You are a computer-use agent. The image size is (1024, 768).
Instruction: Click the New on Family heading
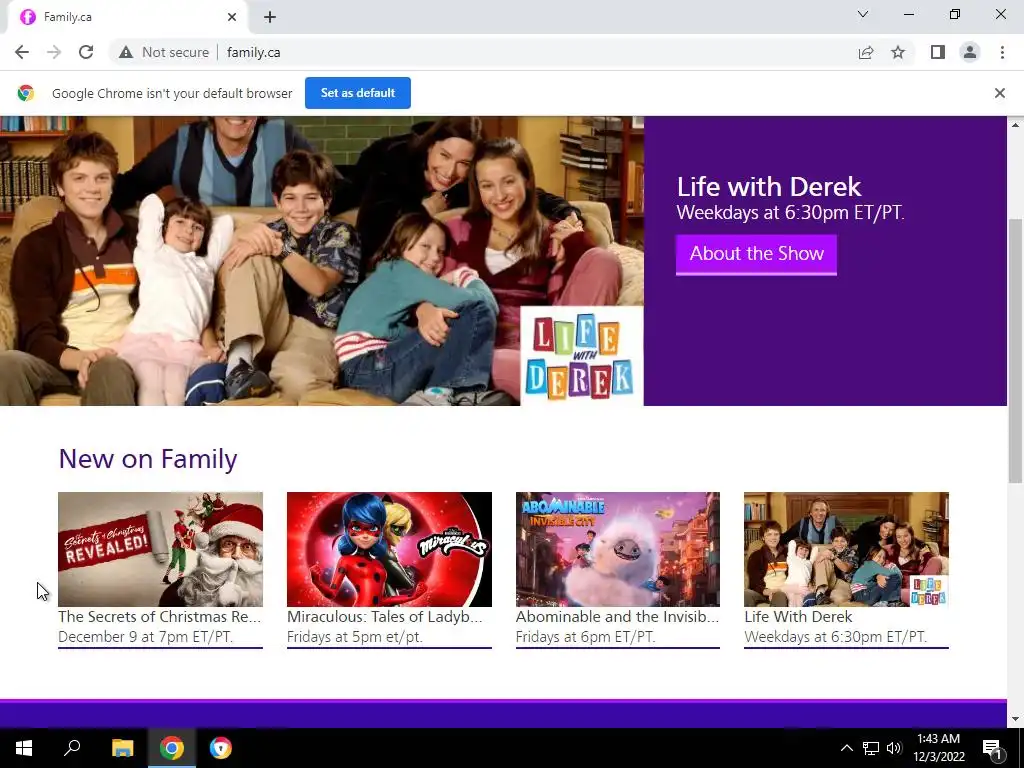click(148, 459)
